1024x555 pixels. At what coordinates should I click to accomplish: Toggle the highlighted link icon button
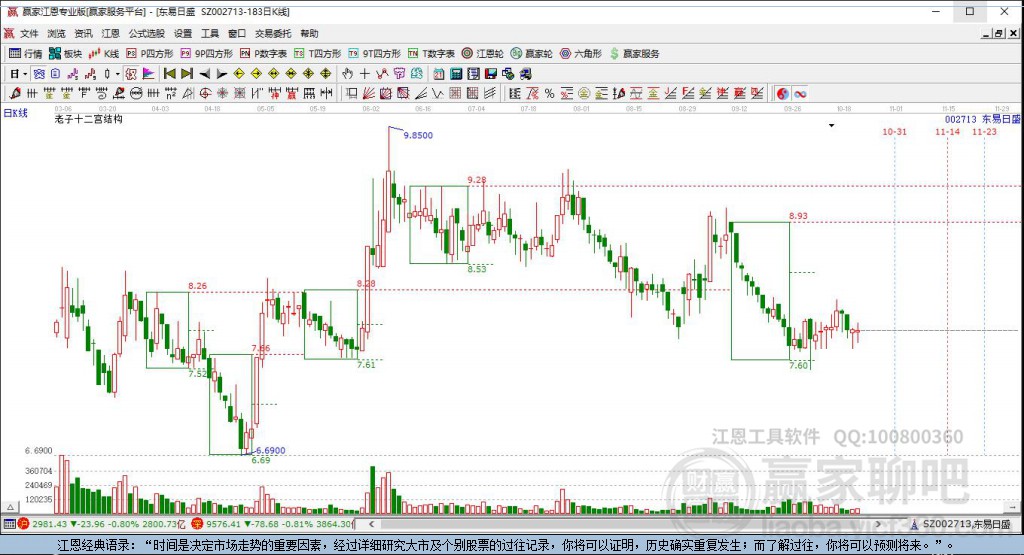[39, 74]
